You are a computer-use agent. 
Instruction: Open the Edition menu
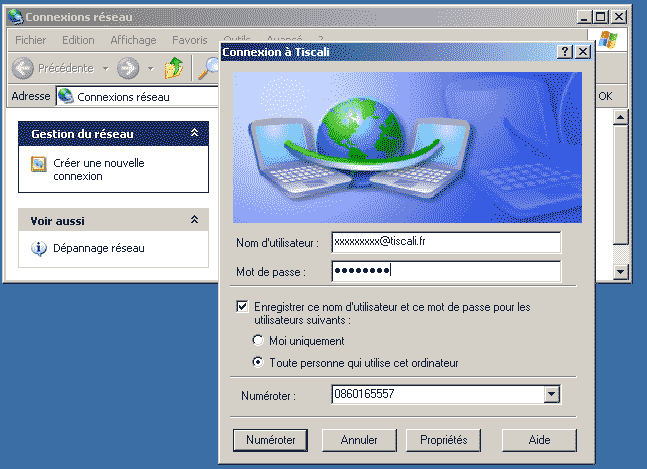point(78,40)
